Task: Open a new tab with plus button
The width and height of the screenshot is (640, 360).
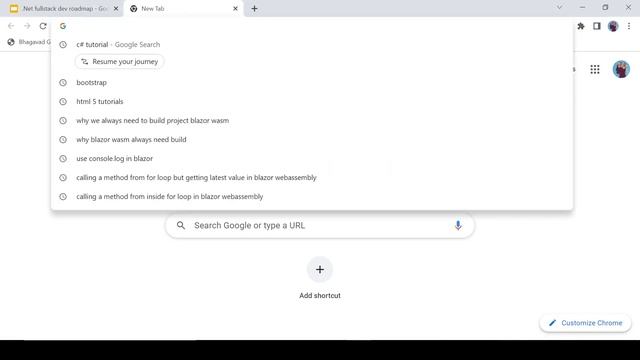Action: pos(254,9)
